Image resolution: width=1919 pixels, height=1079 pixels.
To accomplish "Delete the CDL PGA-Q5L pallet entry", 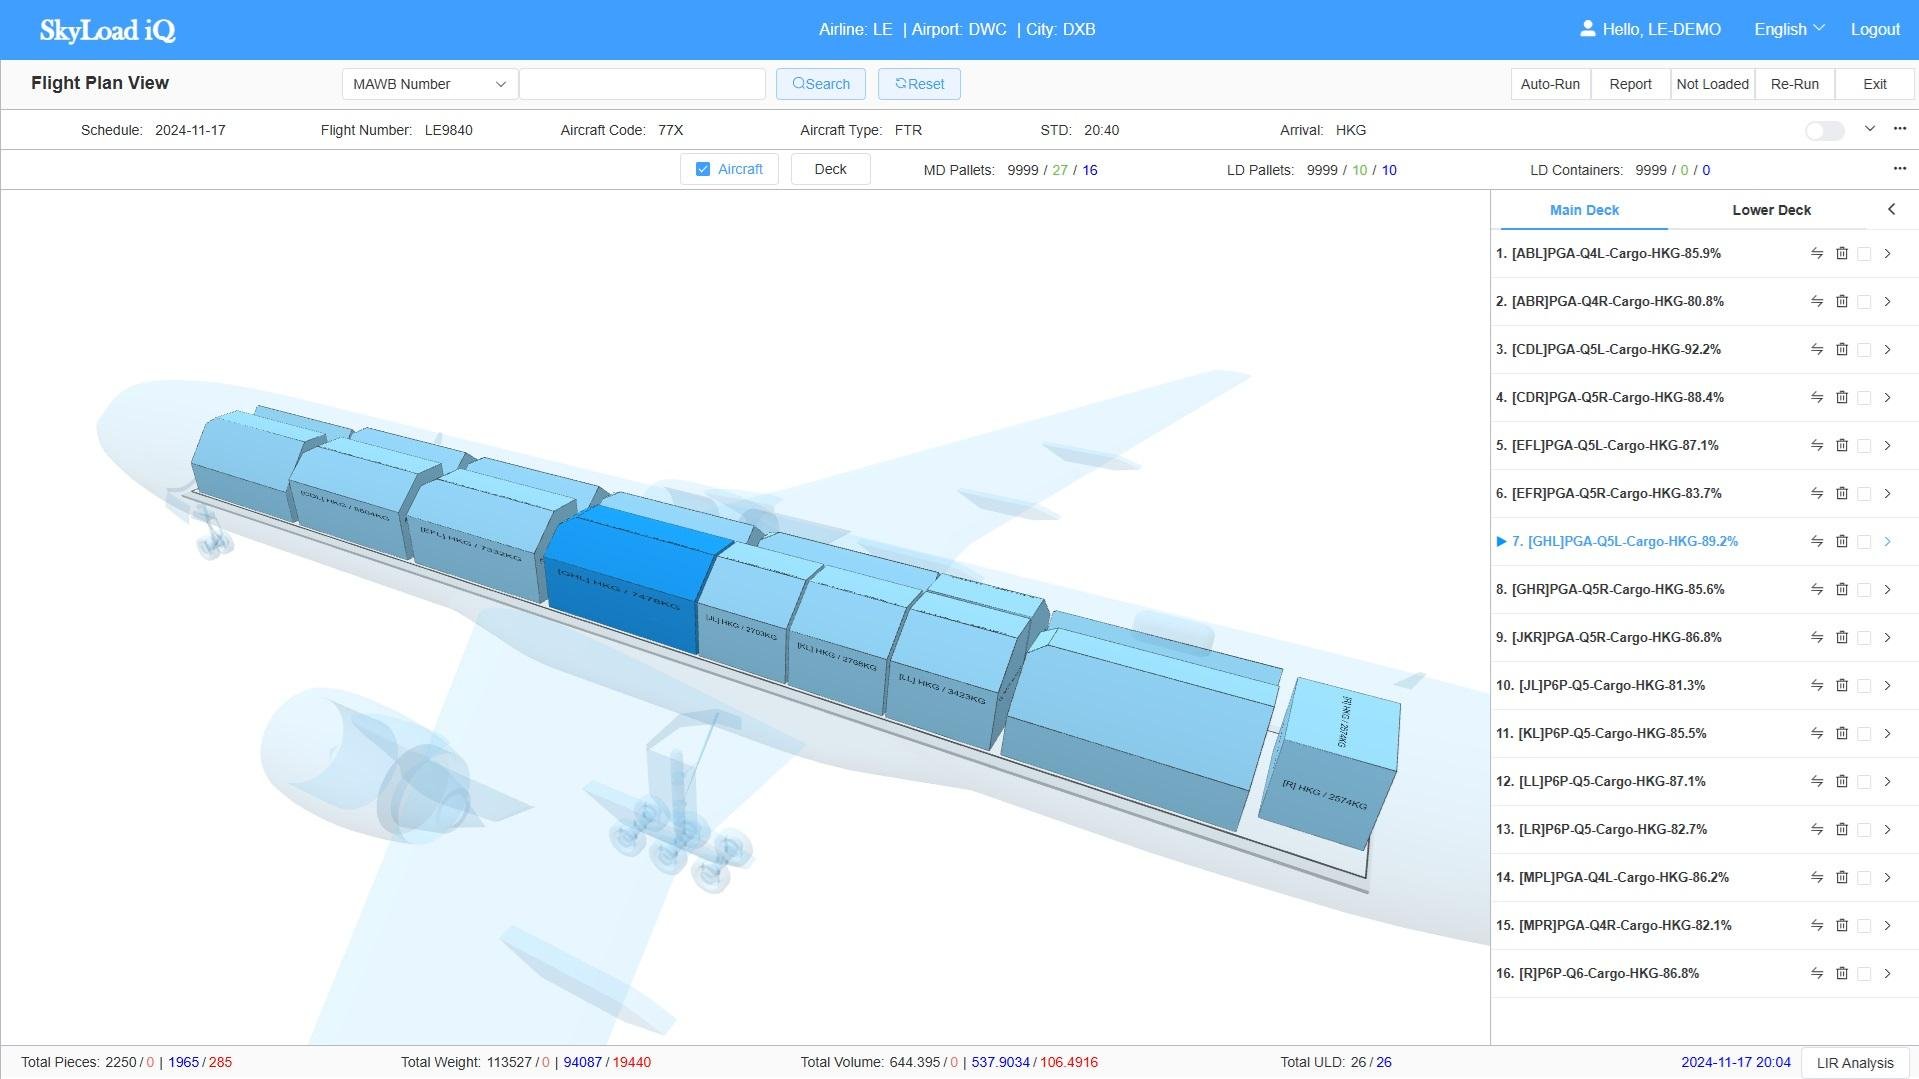I will [x=1842, y=350].
